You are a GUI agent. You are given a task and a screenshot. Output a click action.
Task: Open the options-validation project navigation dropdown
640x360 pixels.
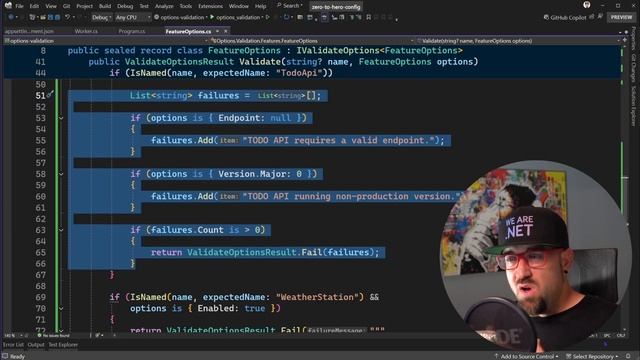[106, 41]
